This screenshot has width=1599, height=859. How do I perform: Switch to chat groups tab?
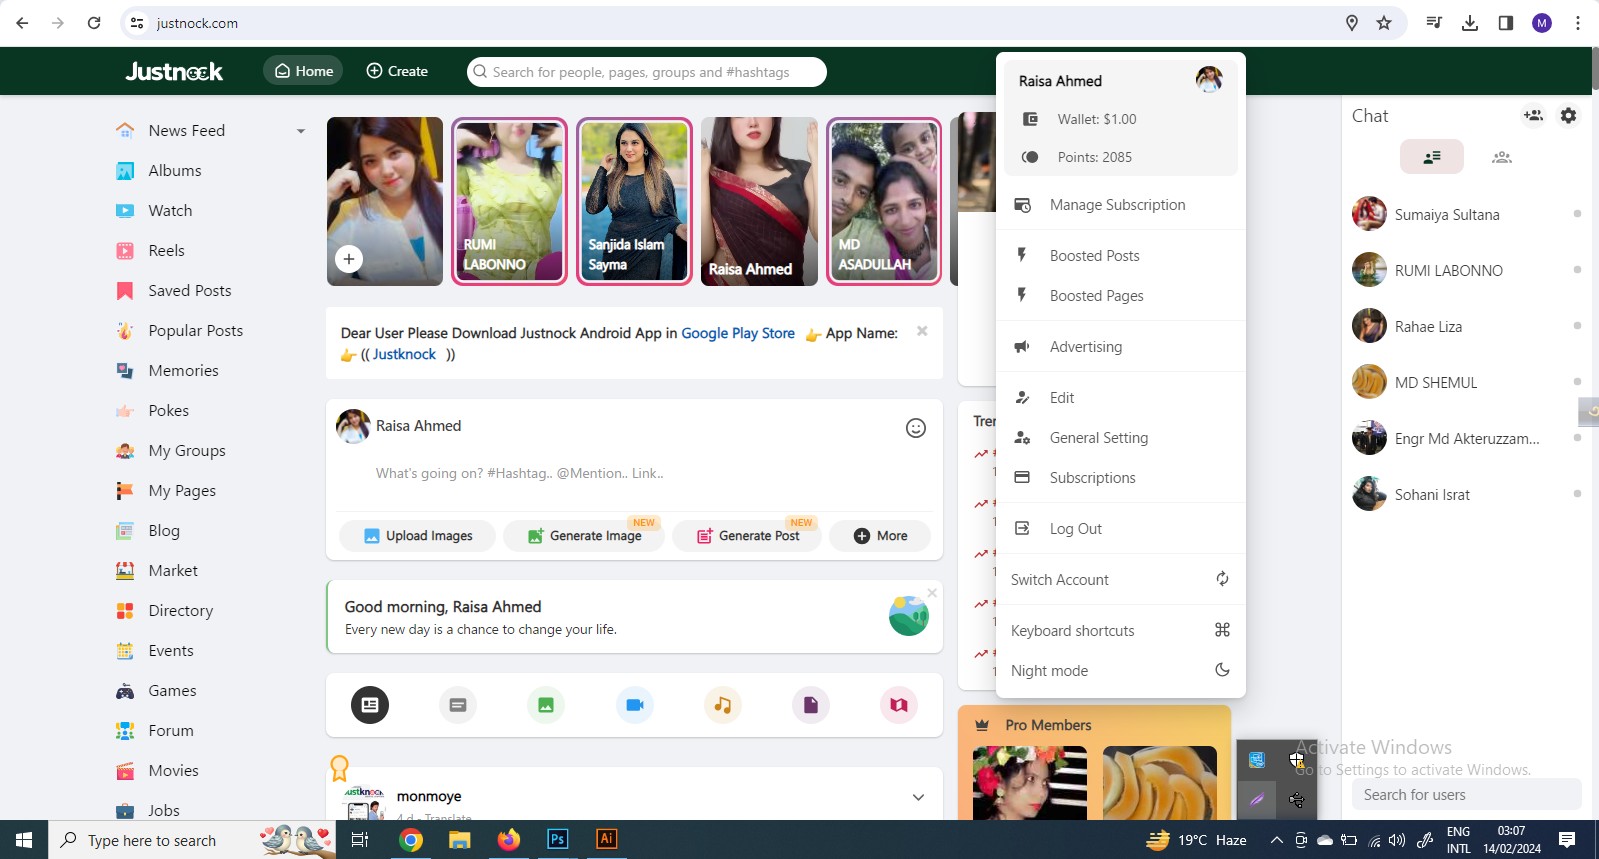click(x=1501, y=157)
